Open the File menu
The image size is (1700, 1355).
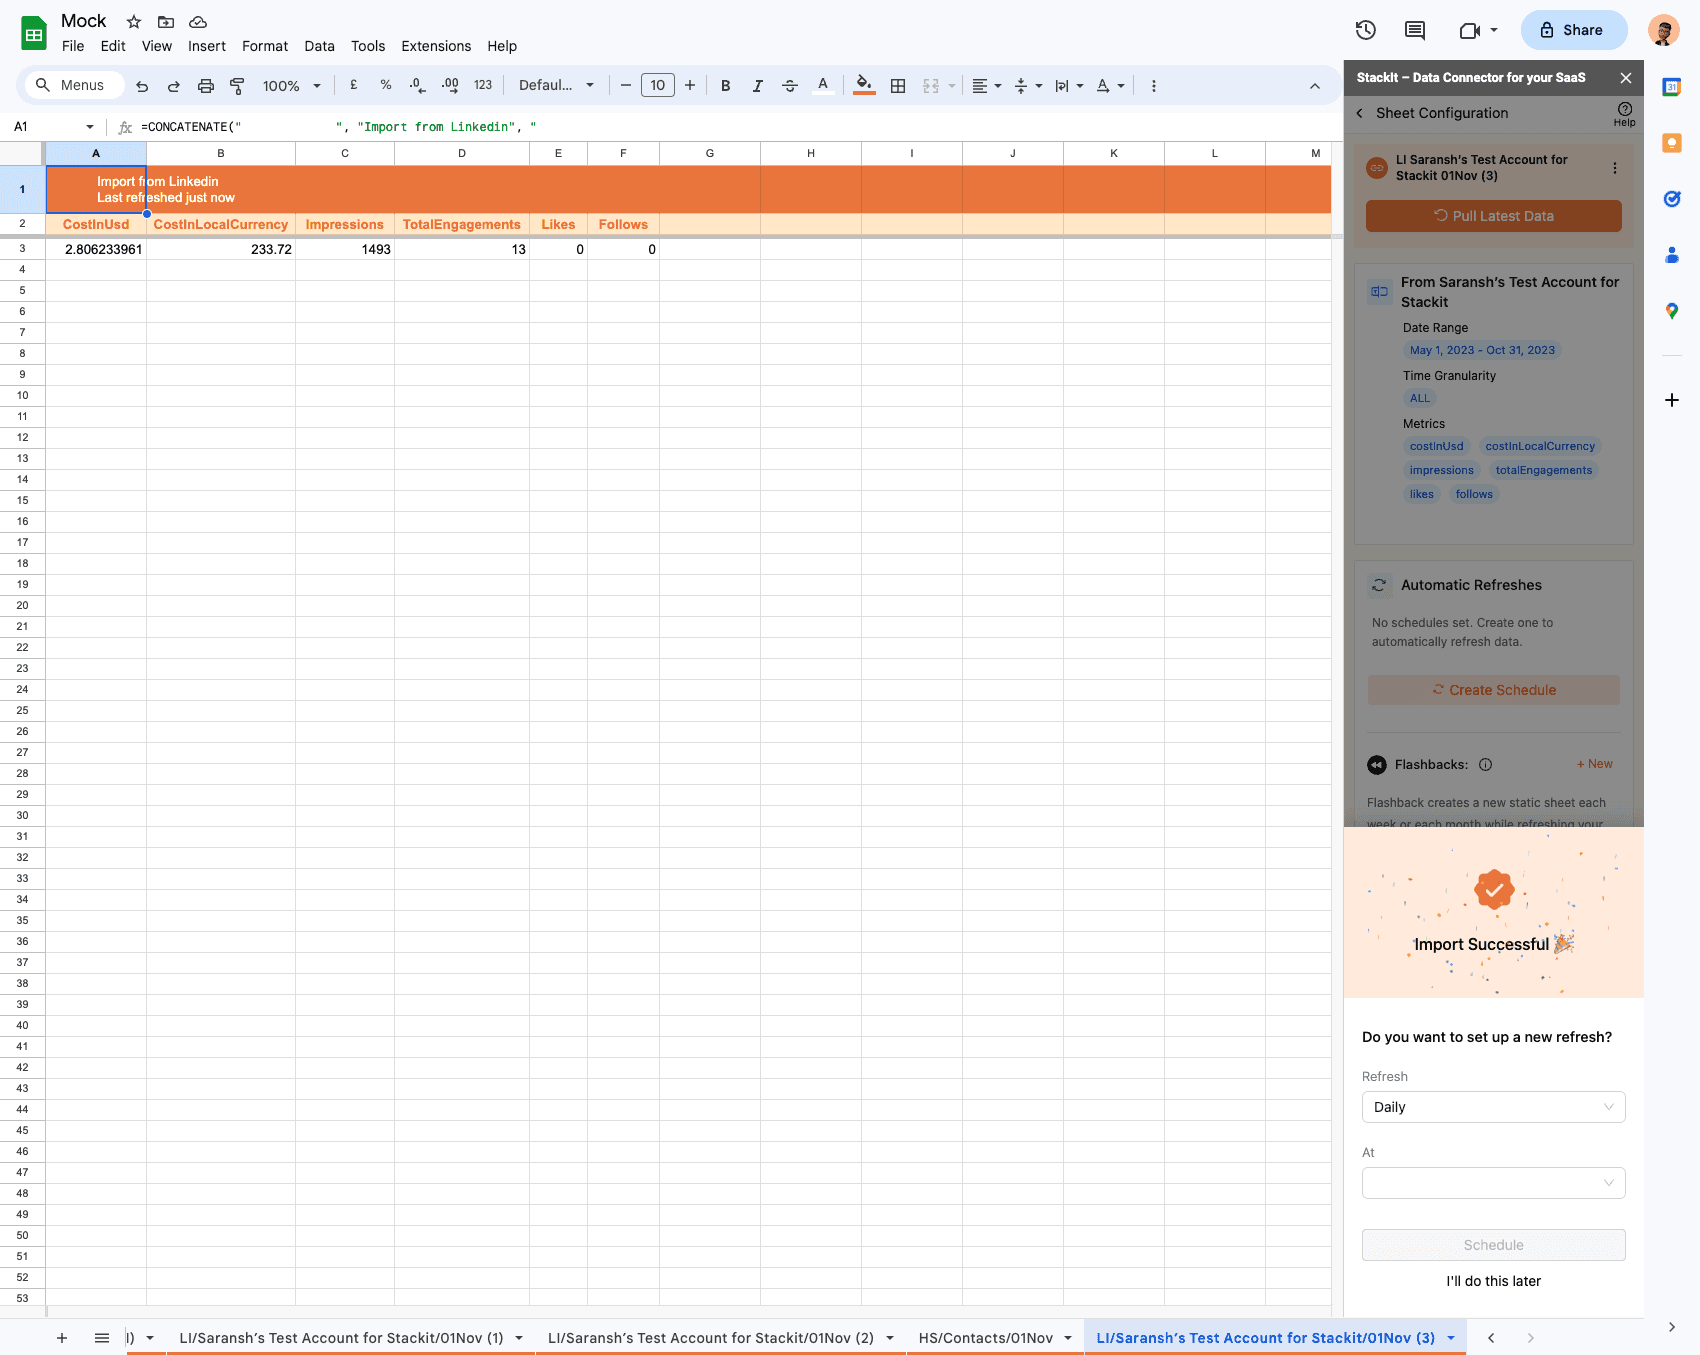pos(73,46)
